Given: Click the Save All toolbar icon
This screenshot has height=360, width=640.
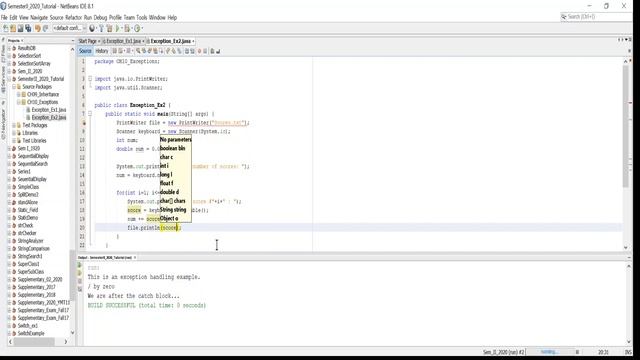Looking at the screenshot, I should pos(28,28).
